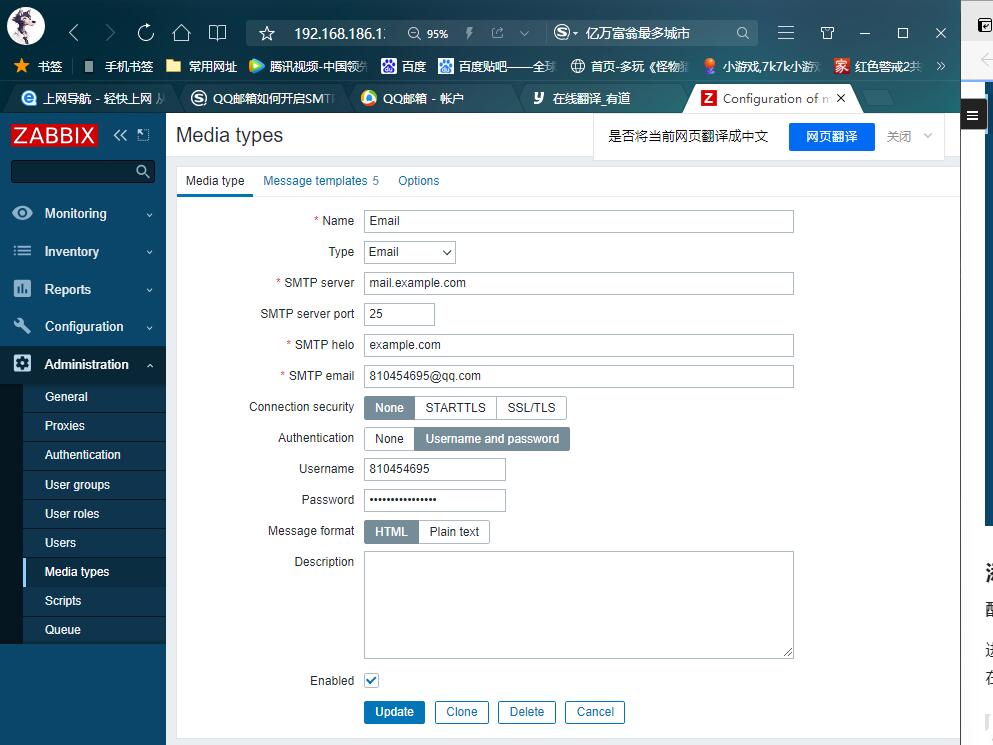Click the 95% zoom magnifier icon
The width and height of the screenshot is (993, 745).
pyautogui.click(x=414, y=34)
